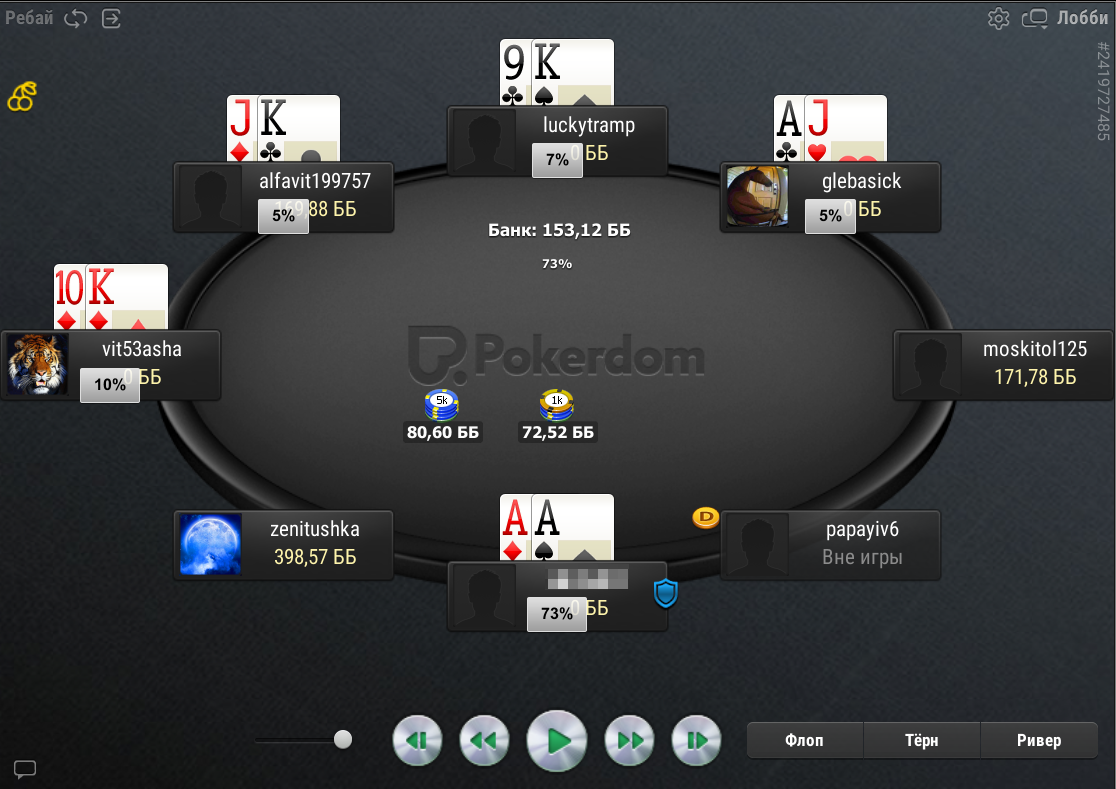Rewind the hand replay
Image resolution: width=1116 pixels, height=789 pixels.
click(x=484, y=741)
